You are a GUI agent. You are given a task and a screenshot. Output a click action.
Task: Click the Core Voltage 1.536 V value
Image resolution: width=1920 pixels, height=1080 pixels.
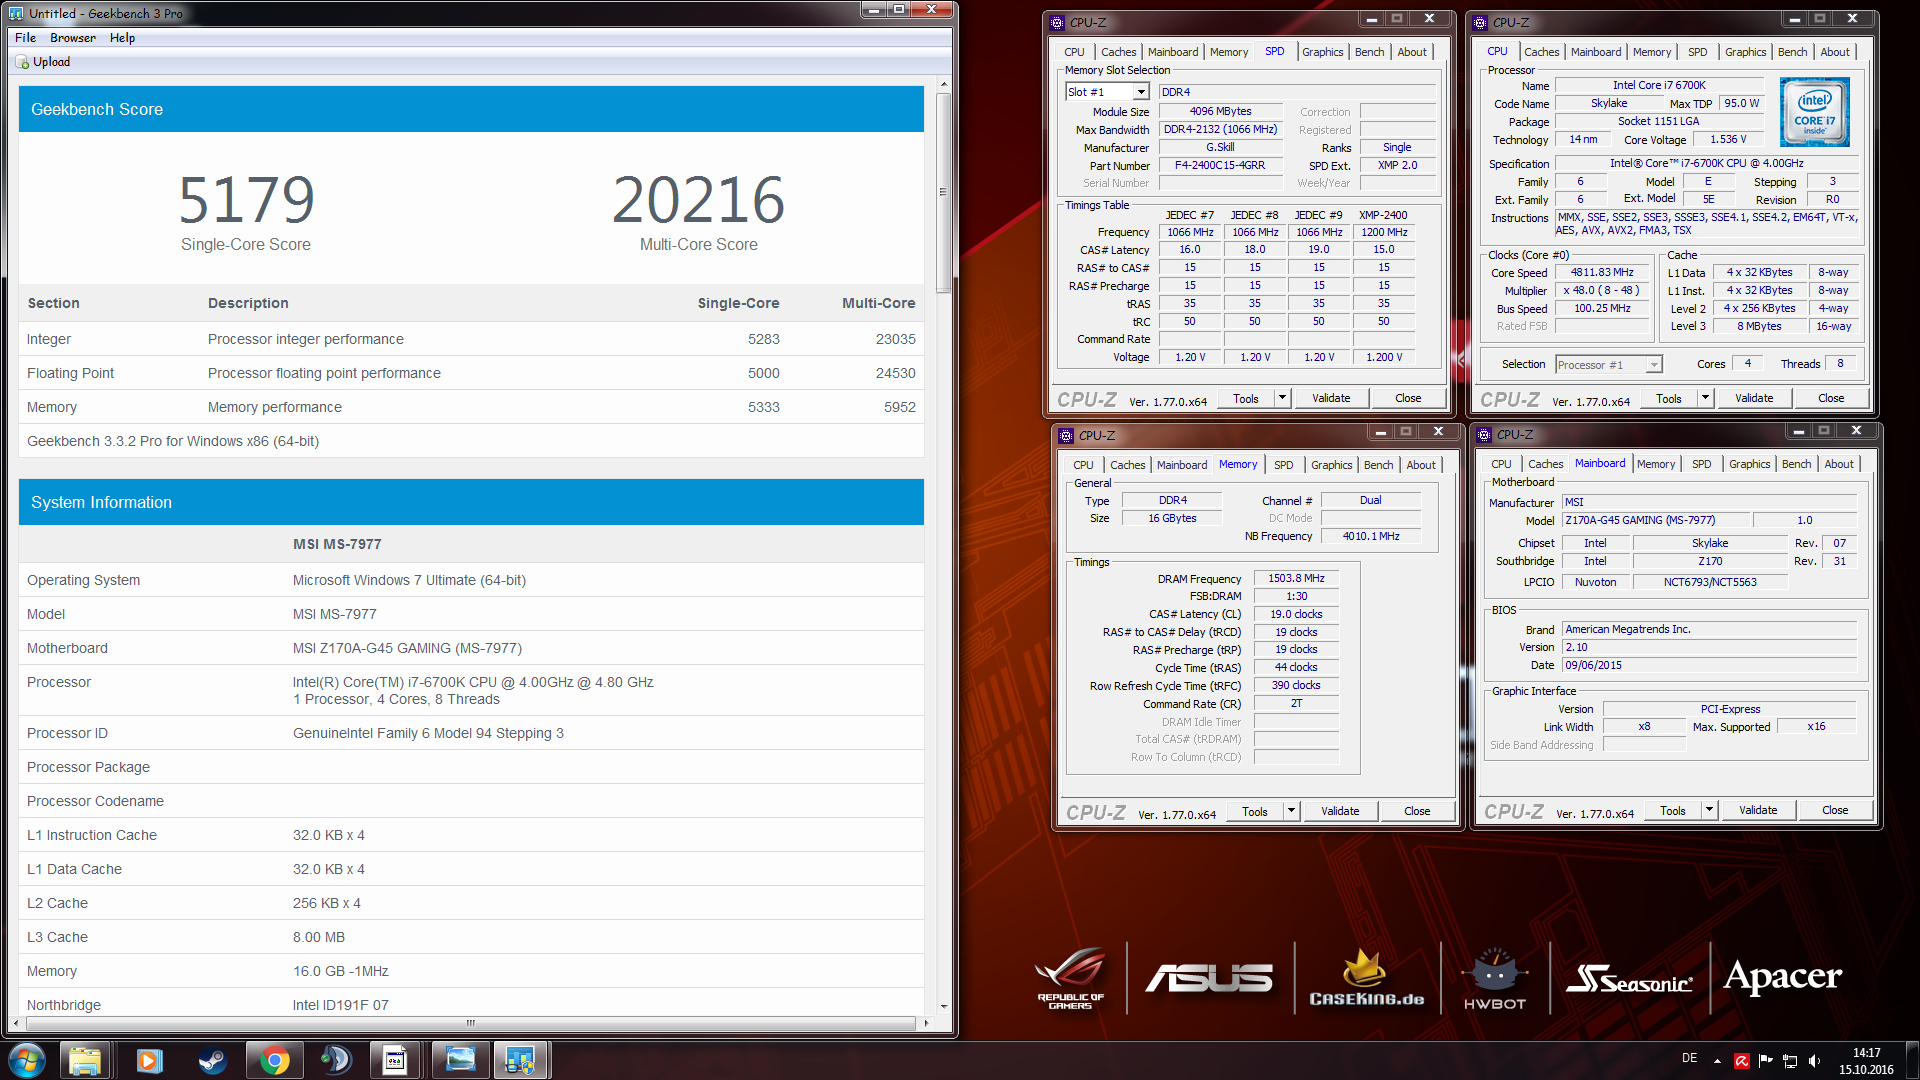1727,140
